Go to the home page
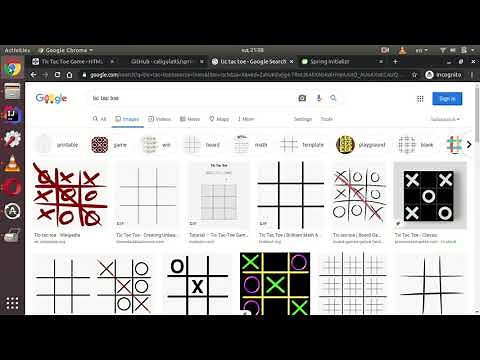The width and height of the screenshot is (480, 360). point(69,75)
